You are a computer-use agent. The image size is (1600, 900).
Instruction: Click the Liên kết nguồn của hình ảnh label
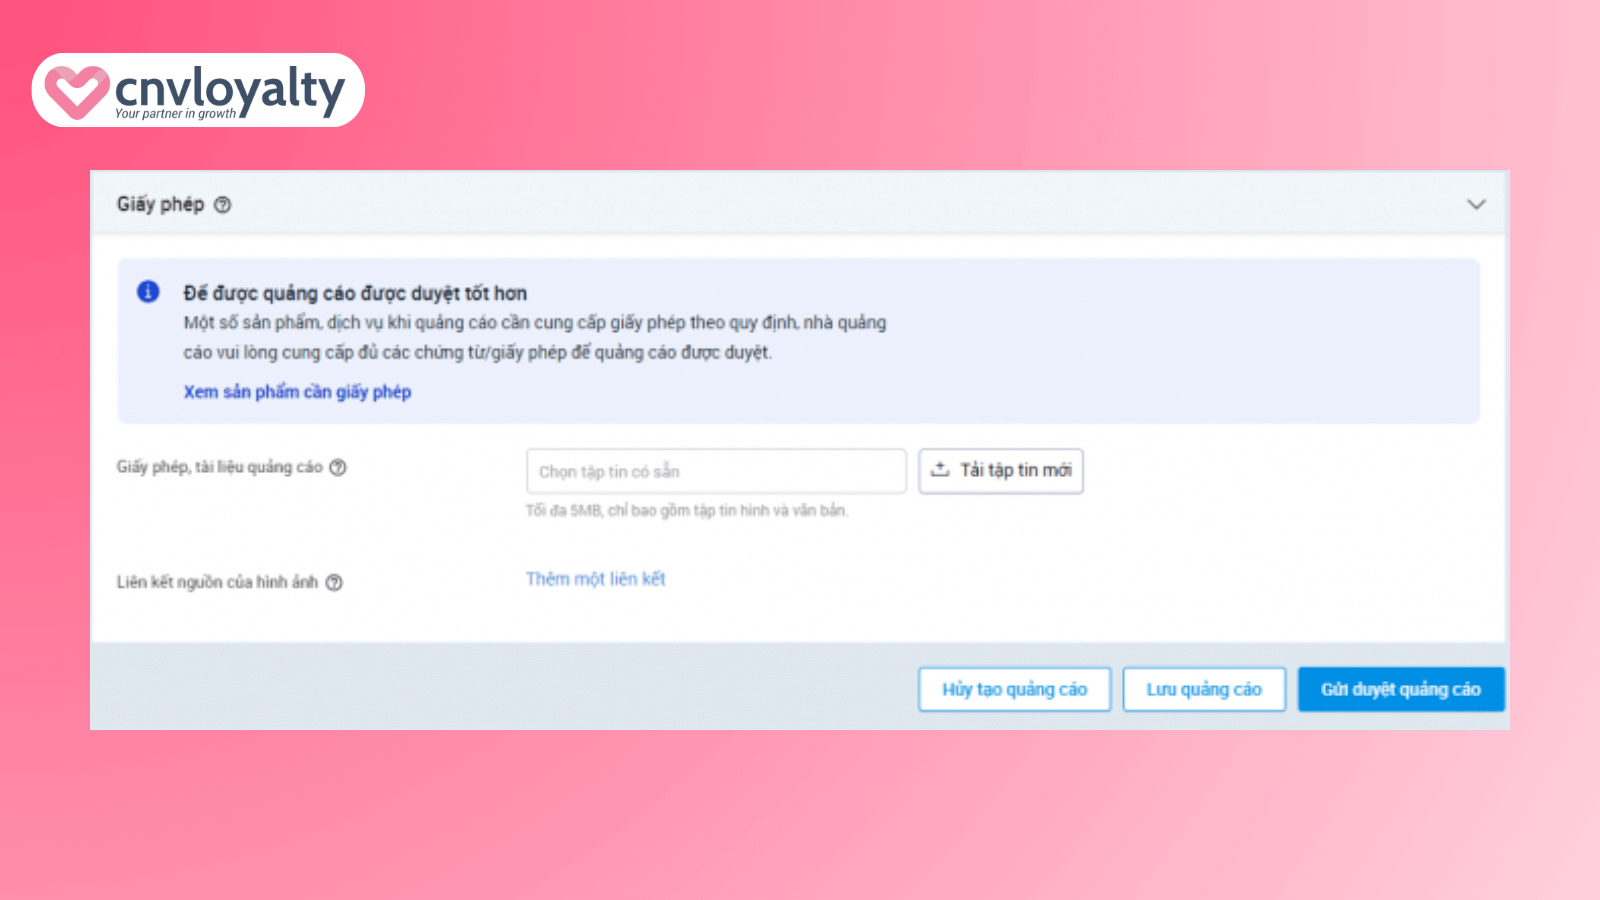click(x=217, y=582)
